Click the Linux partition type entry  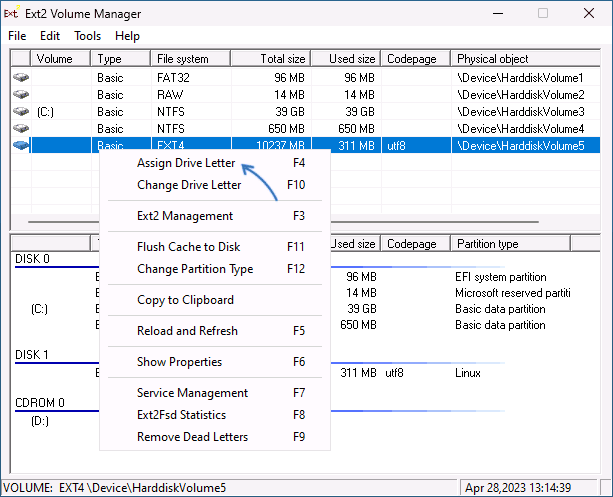468,373
